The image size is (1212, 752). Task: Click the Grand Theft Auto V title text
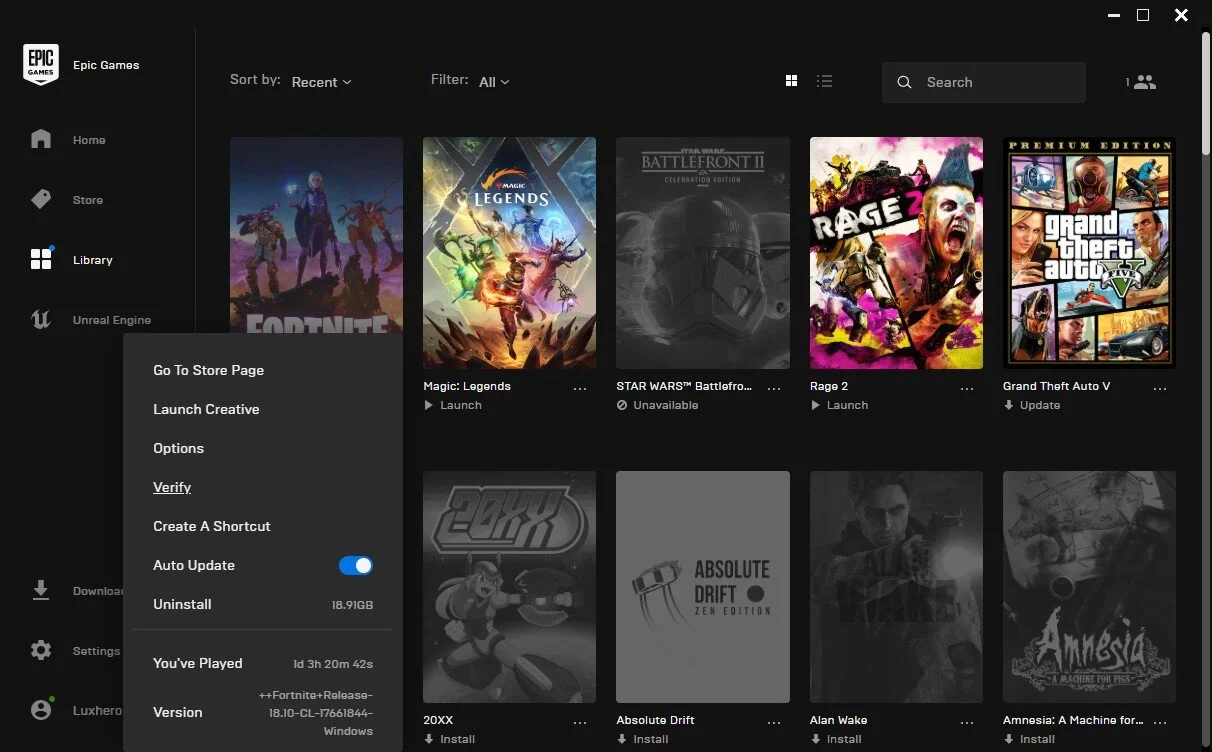pos(1056,386)
